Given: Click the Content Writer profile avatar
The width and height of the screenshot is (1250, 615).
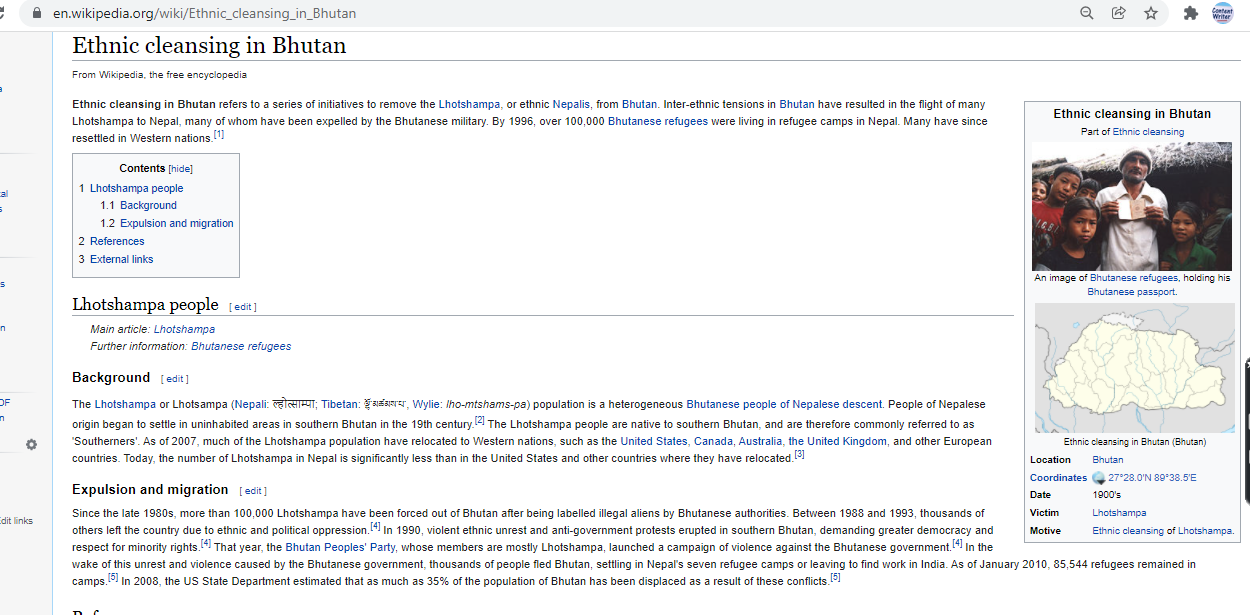Looking at the screenshot, I should click(x=1222, y=13).
